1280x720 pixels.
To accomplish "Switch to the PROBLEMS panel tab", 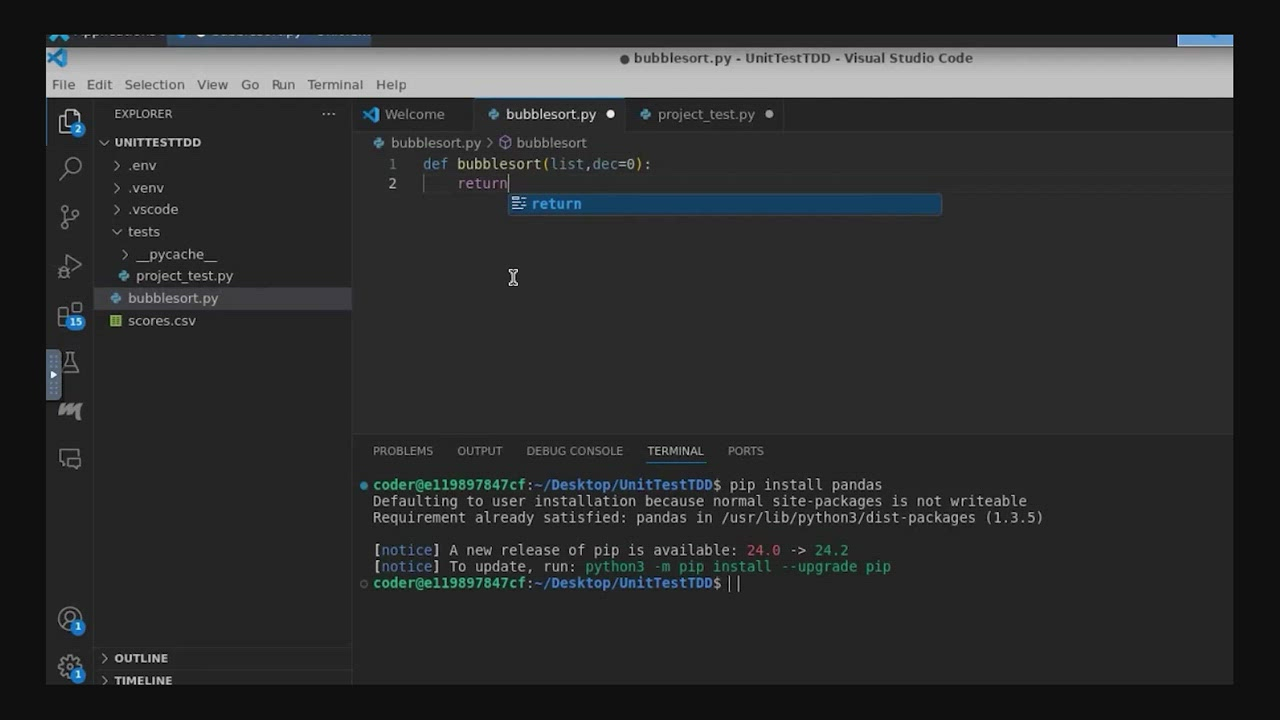I will 402,451.
